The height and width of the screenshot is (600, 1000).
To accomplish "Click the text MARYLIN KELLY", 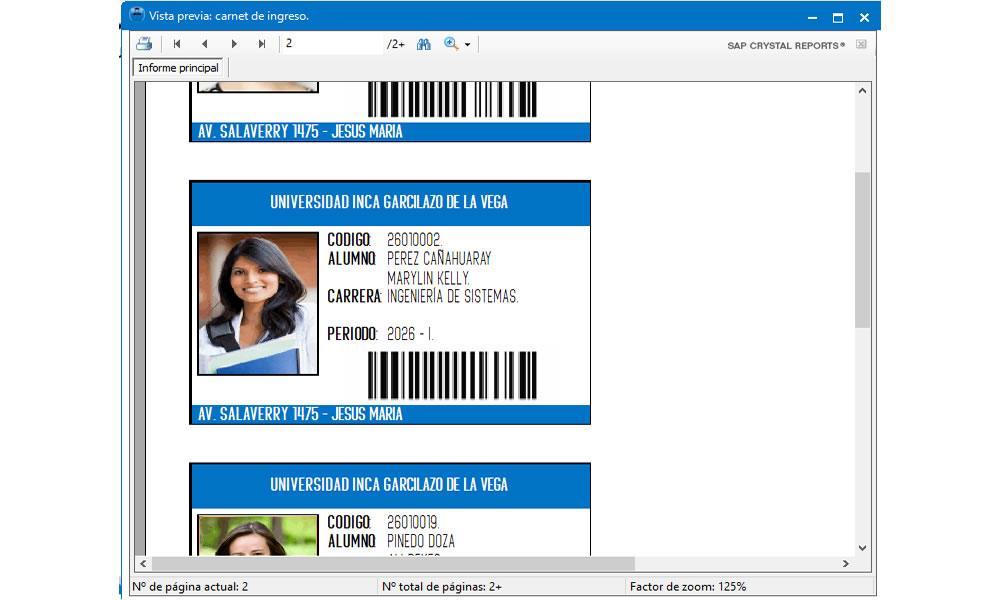I will pyautogui.click(x=428, y=278).
